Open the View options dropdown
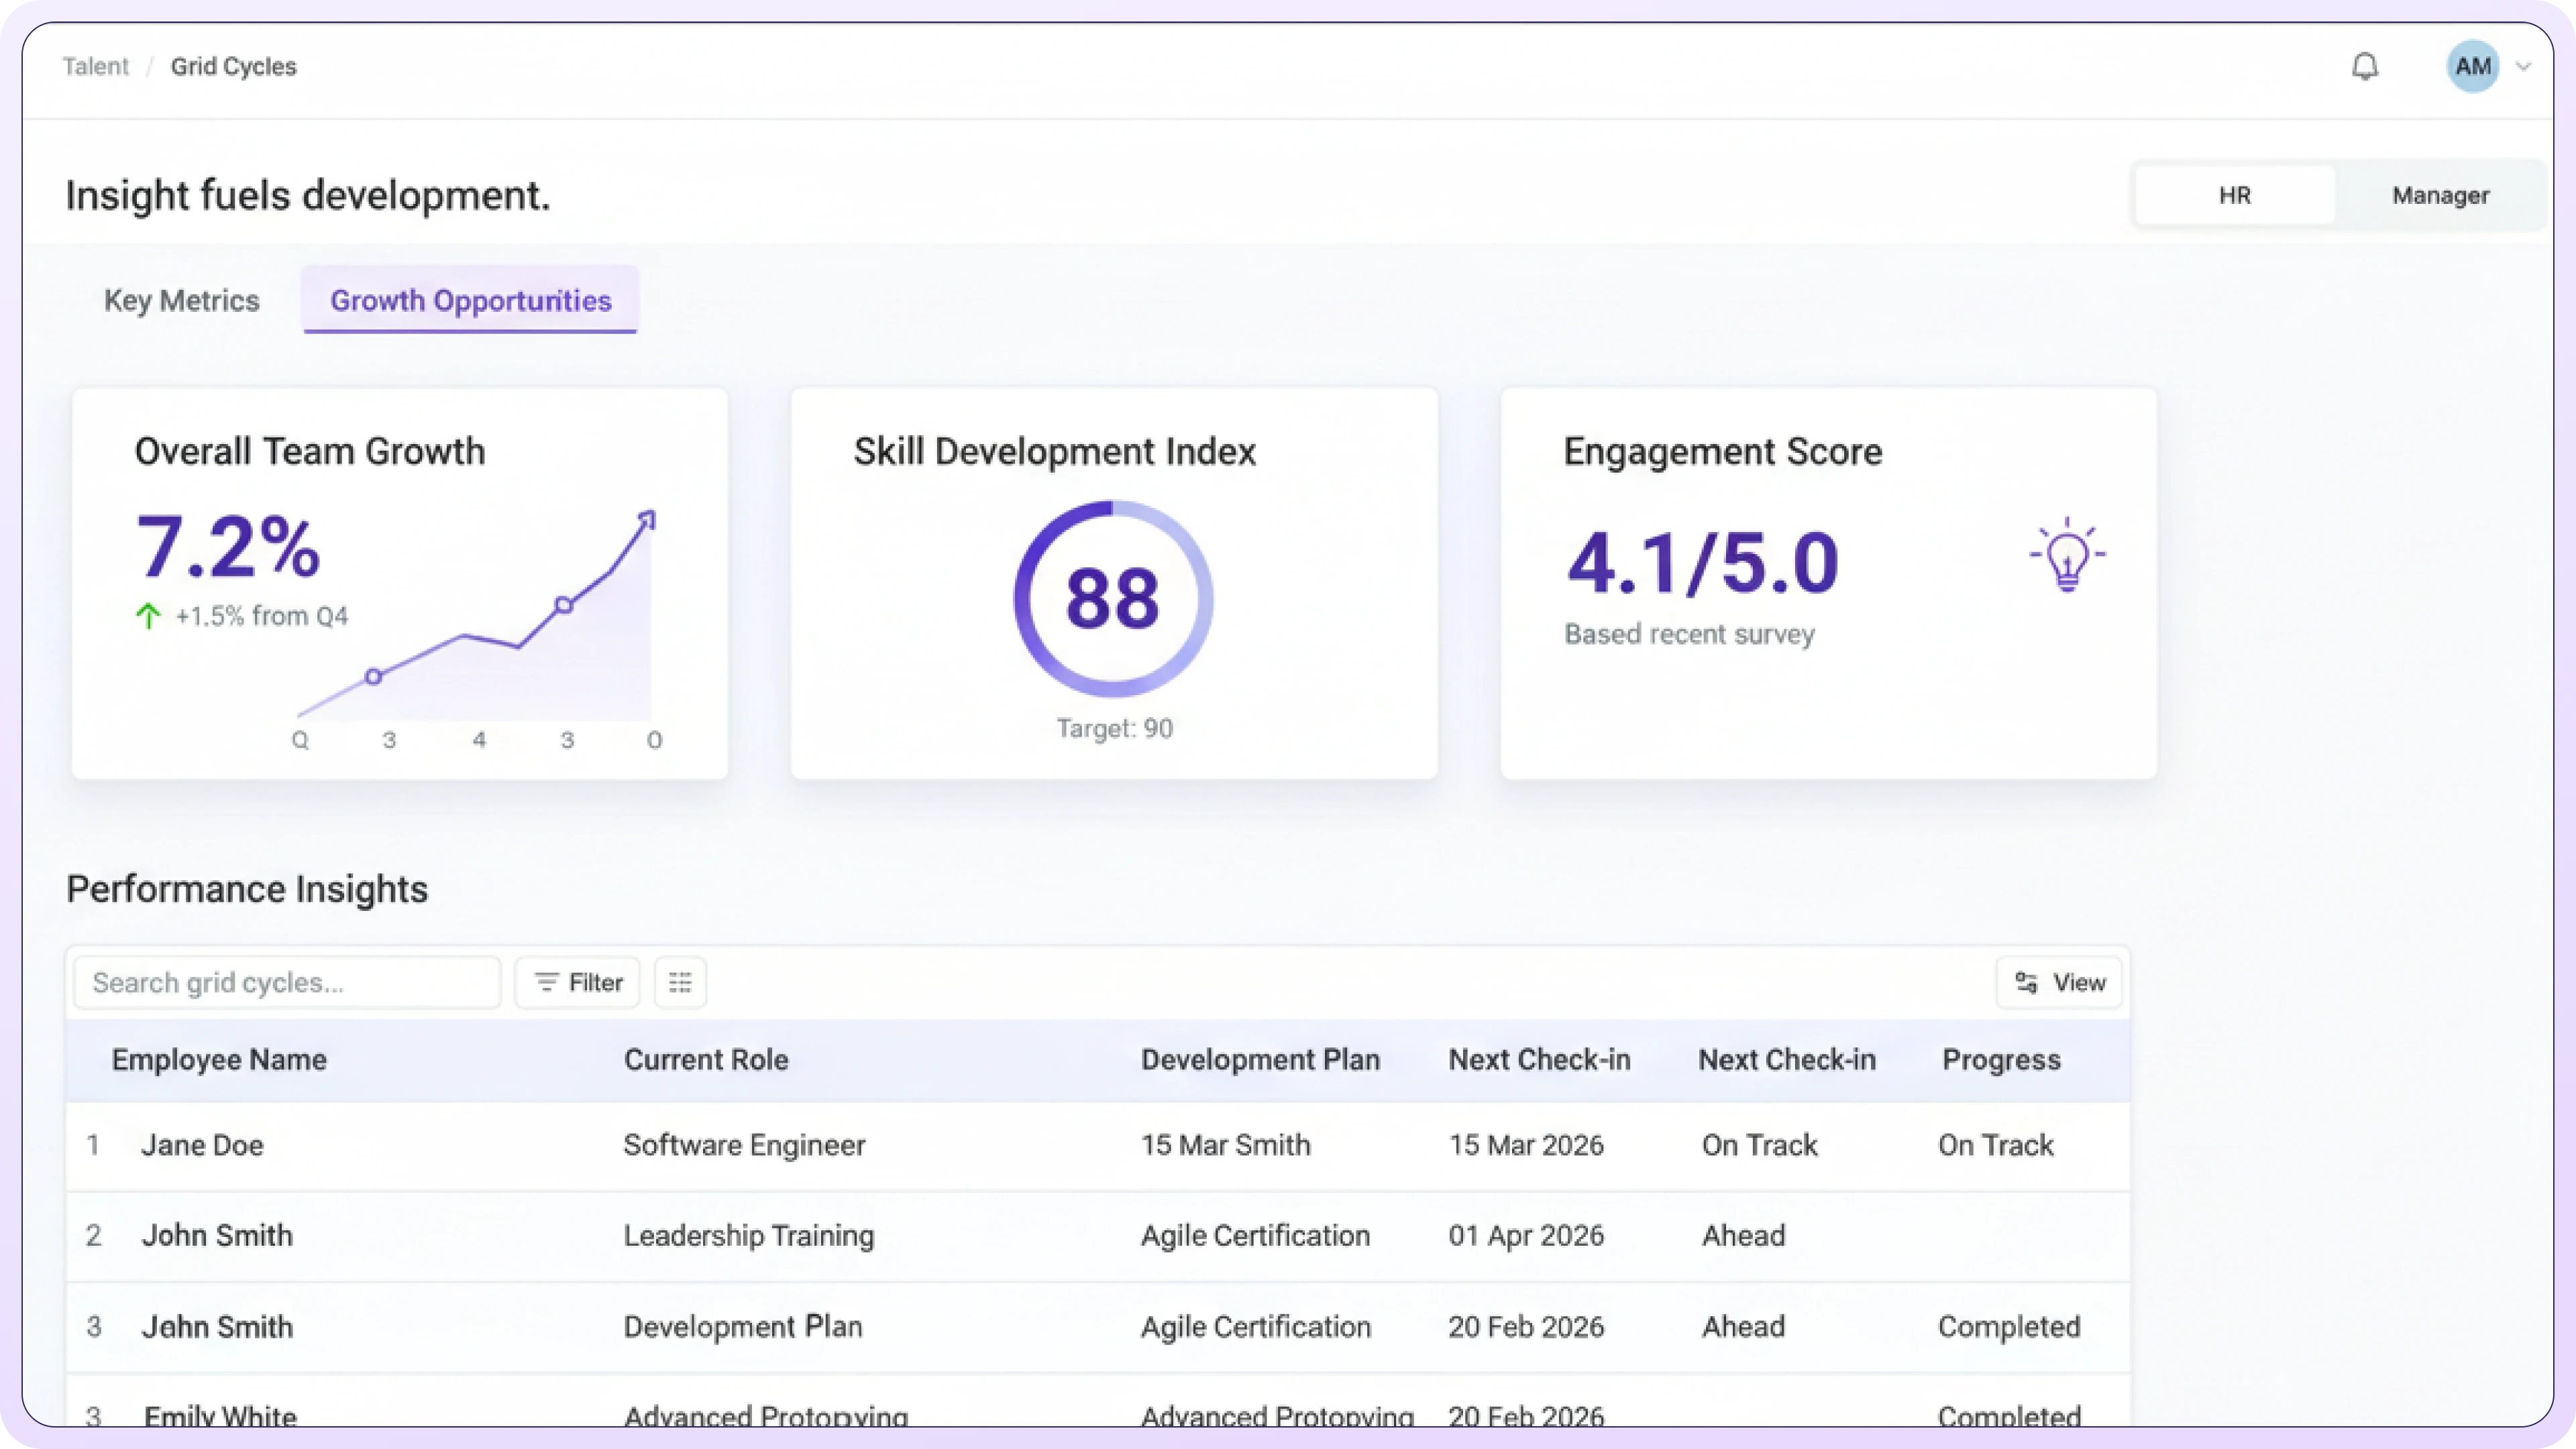The width and height of the screenshot is (2576, 1449). 2059,982
